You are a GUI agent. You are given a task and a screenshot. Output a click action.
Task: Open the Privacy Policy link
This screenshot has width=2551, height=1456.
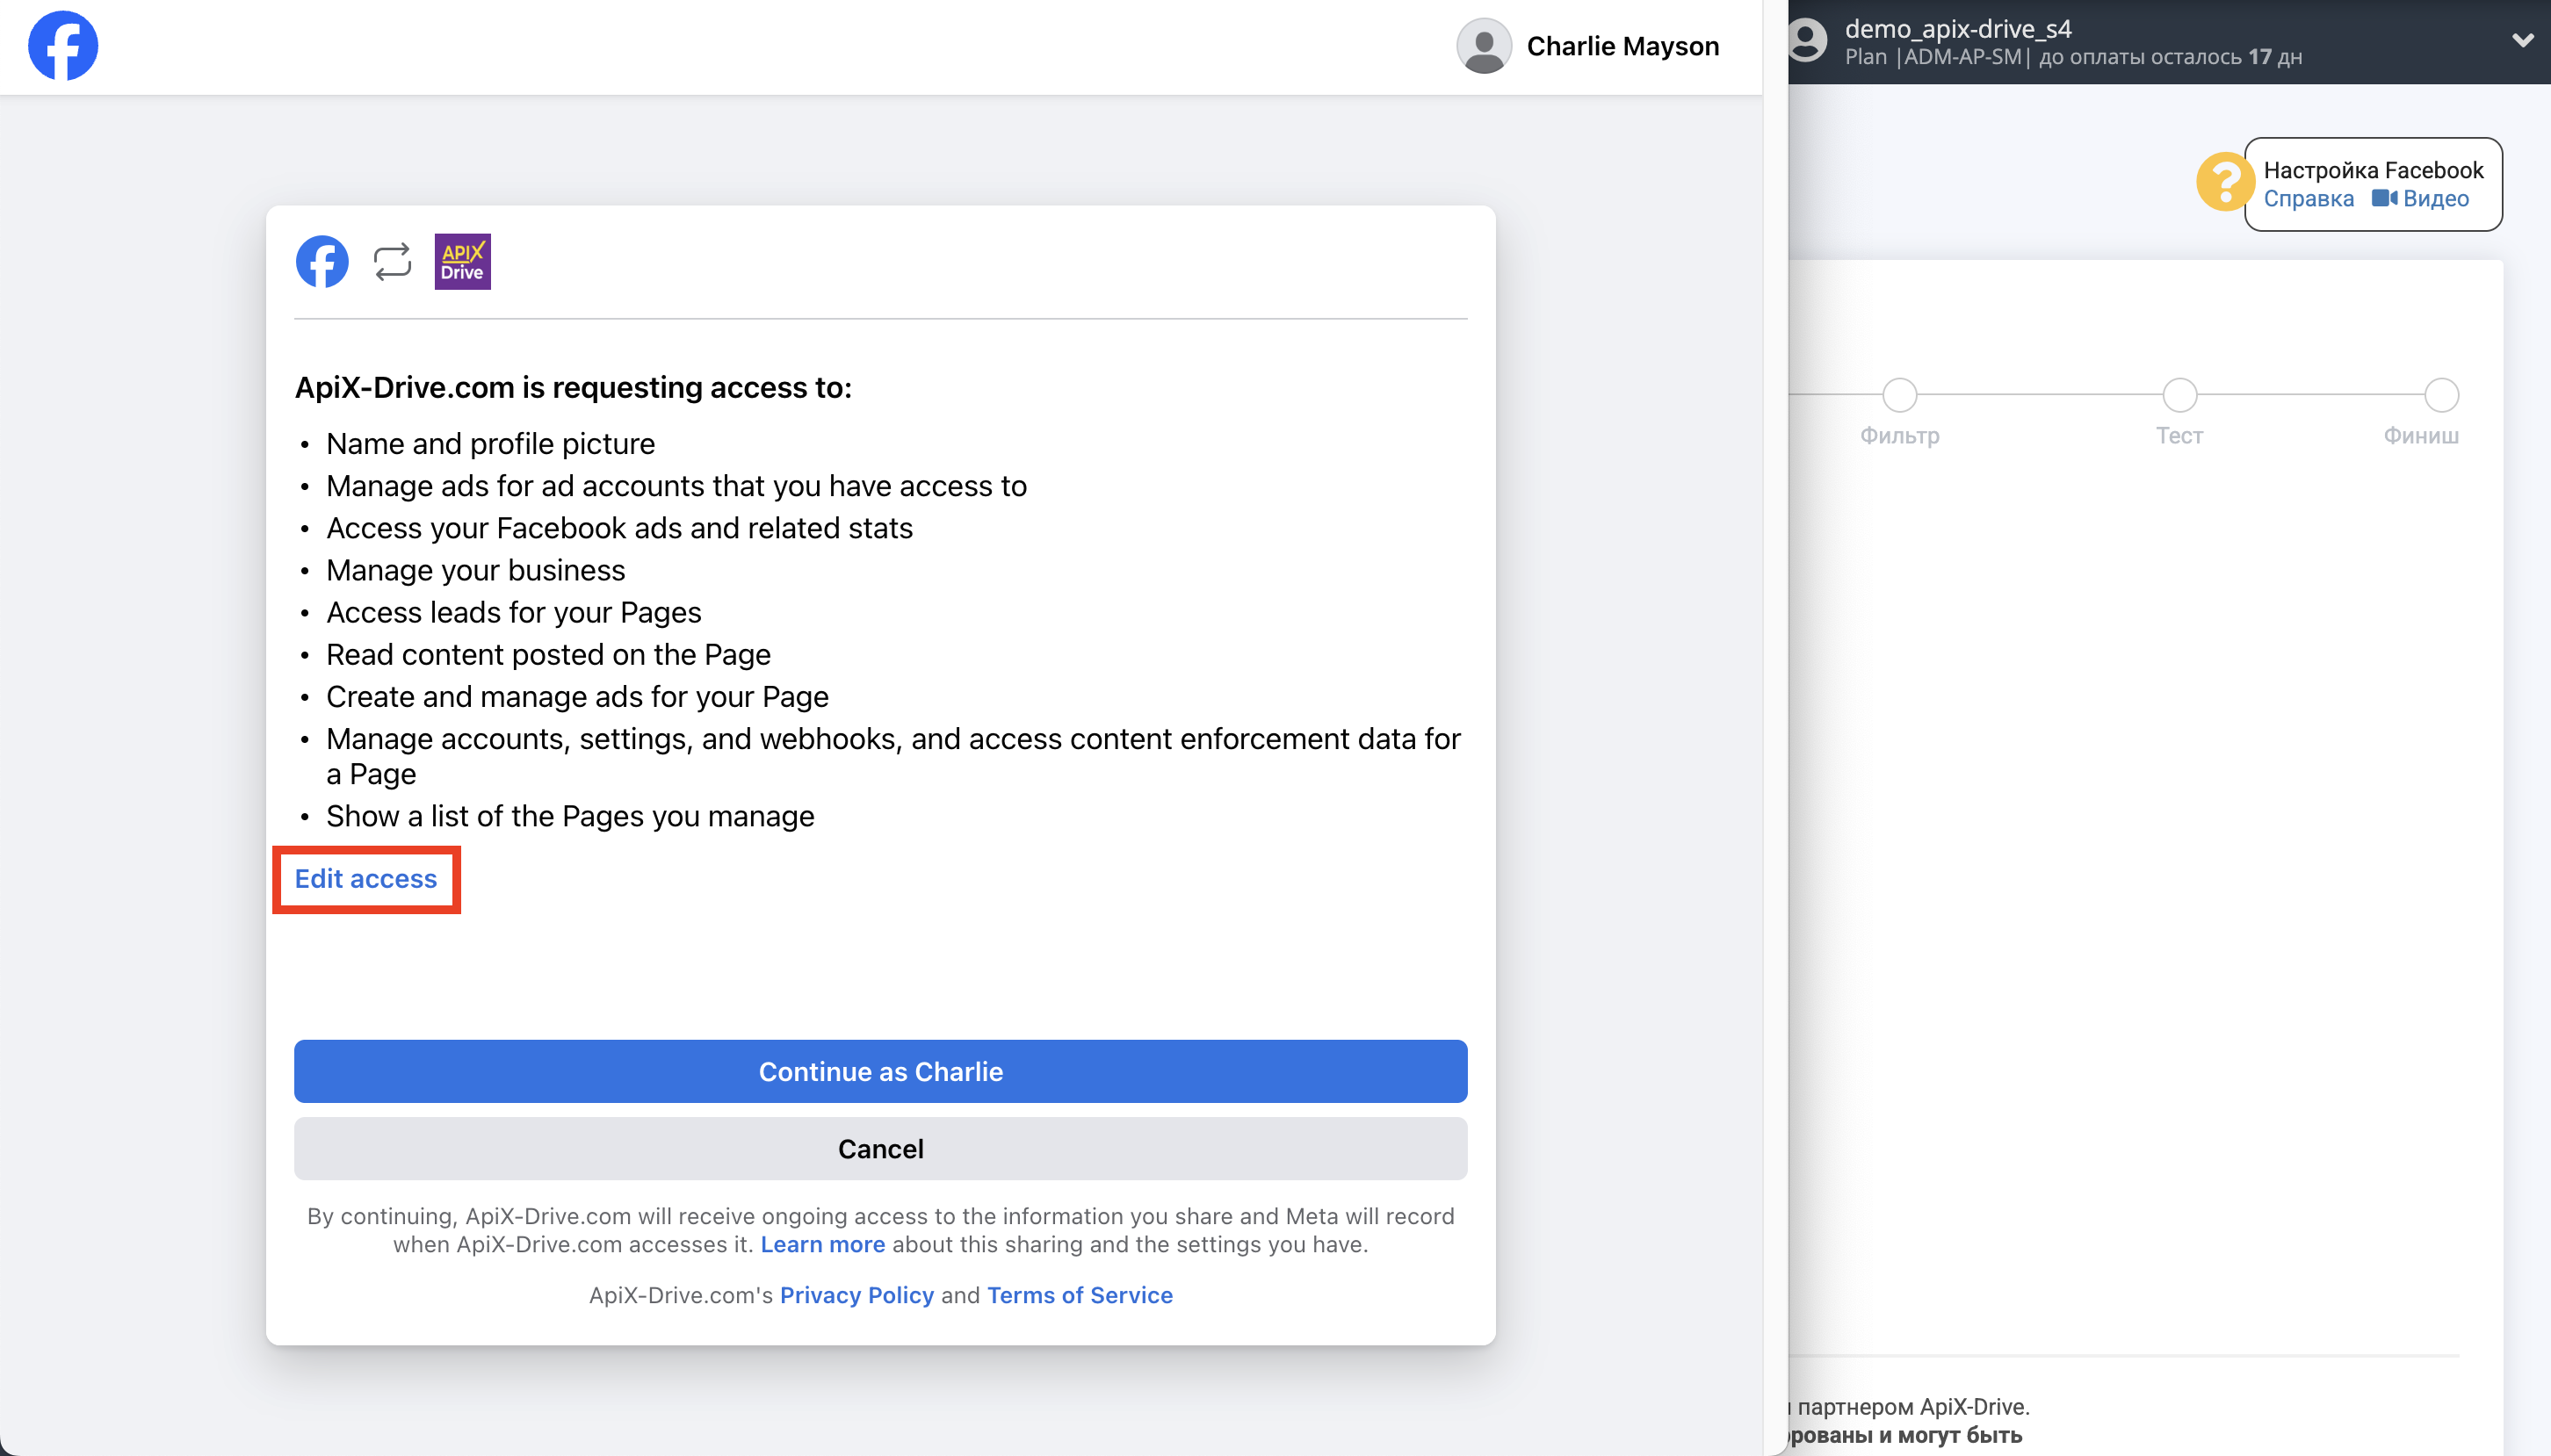tap(856, 1295)
